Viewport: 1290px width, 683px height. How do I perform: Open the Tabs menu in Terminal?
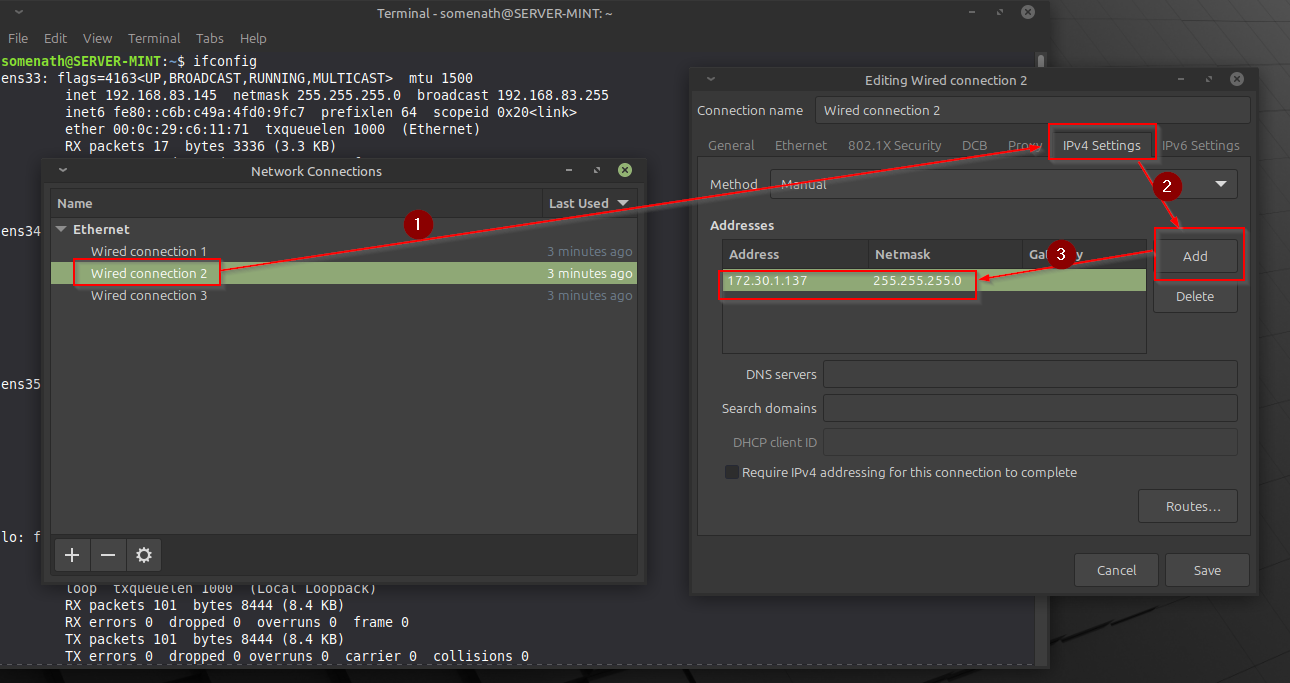point(210,38)
